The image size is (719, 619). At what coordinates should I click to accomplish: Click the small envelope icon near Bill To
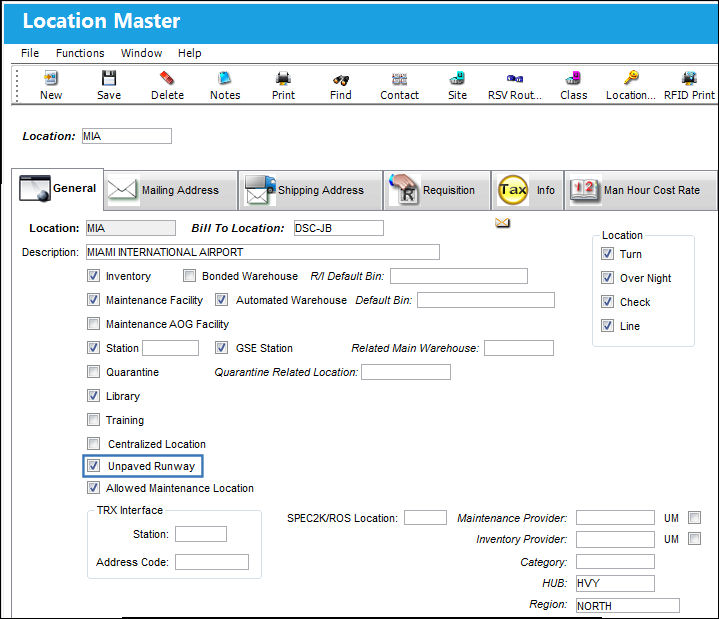point(503,223)
